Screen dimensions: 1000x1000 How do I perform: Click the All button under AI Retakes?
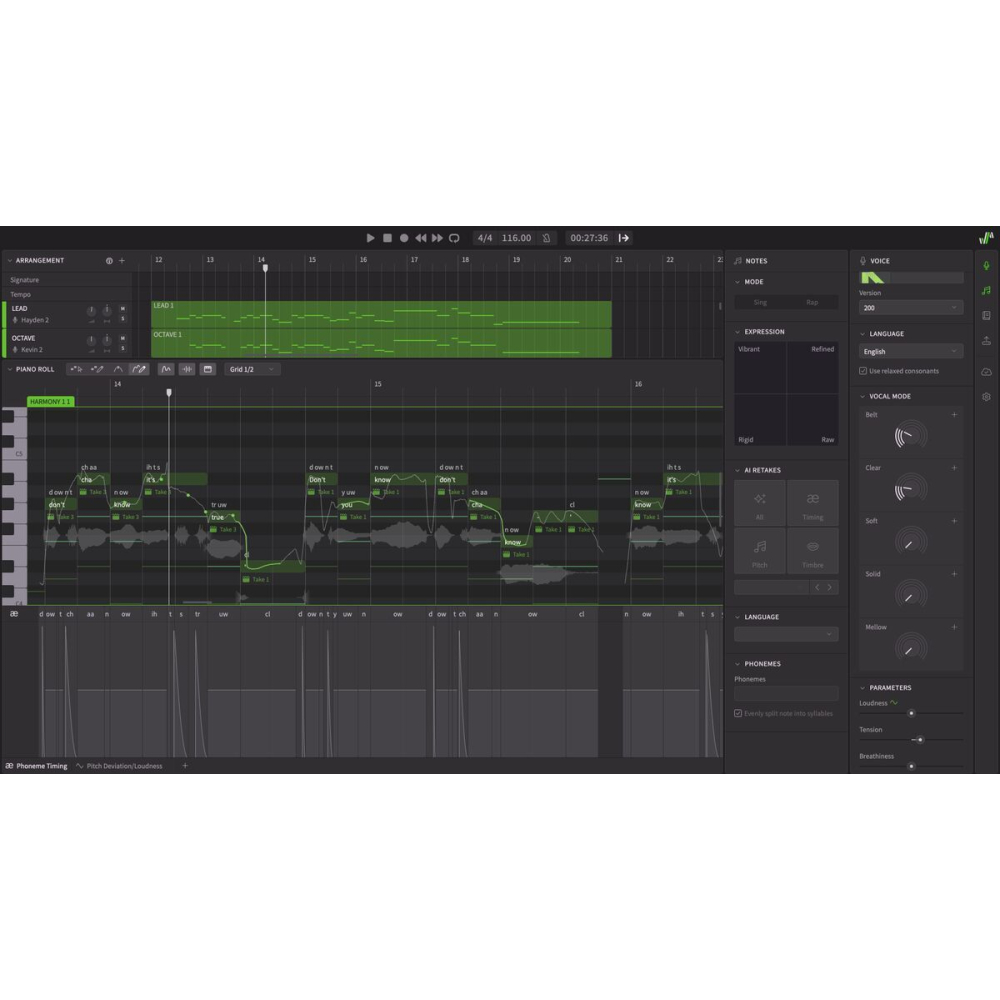(x=760, y=503)
